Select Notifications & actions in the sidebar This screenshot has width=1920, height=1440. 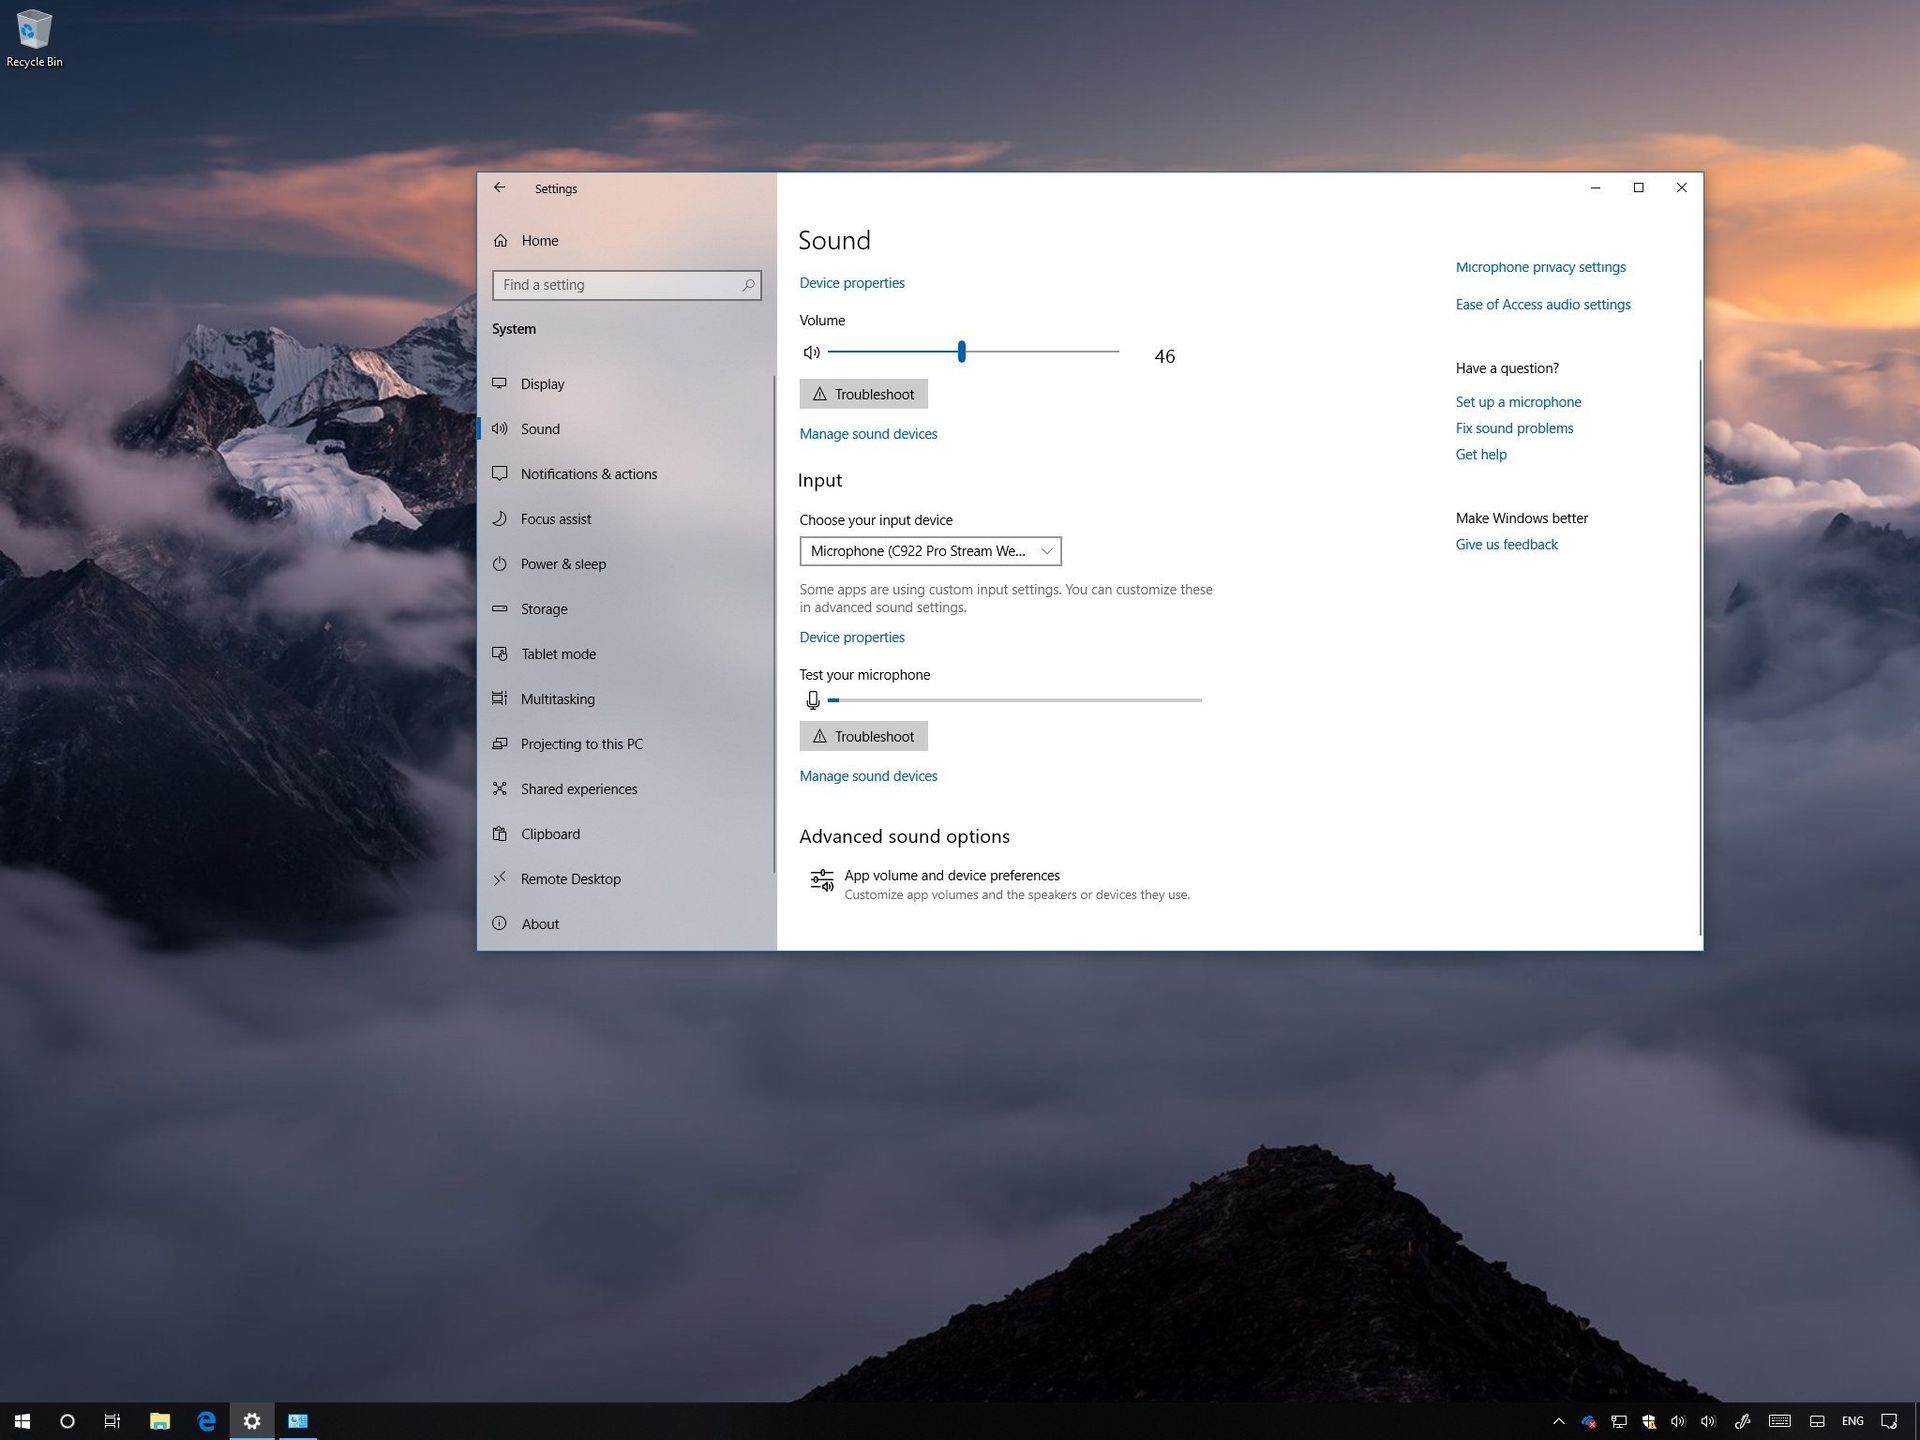point(589,473)
